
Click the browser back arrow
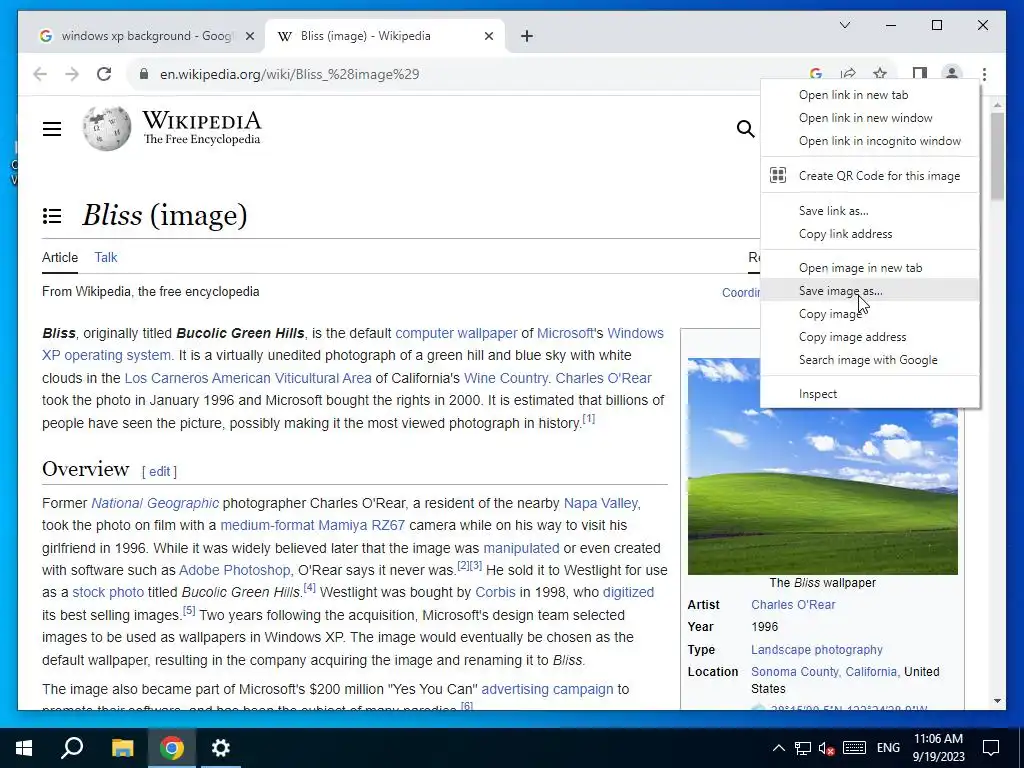pyautogui.click(x=40, y=74)
